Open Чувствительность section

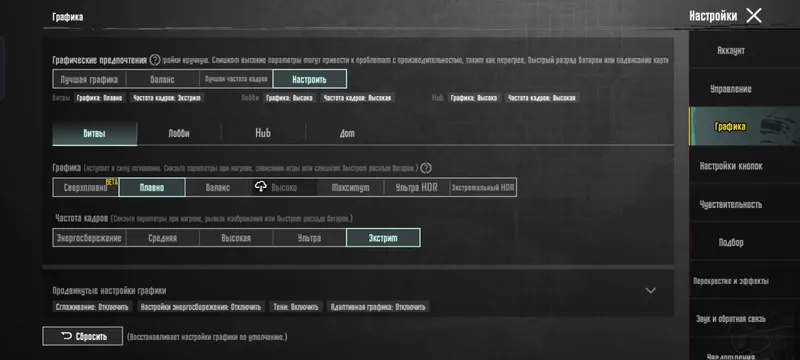pos(744,204)
